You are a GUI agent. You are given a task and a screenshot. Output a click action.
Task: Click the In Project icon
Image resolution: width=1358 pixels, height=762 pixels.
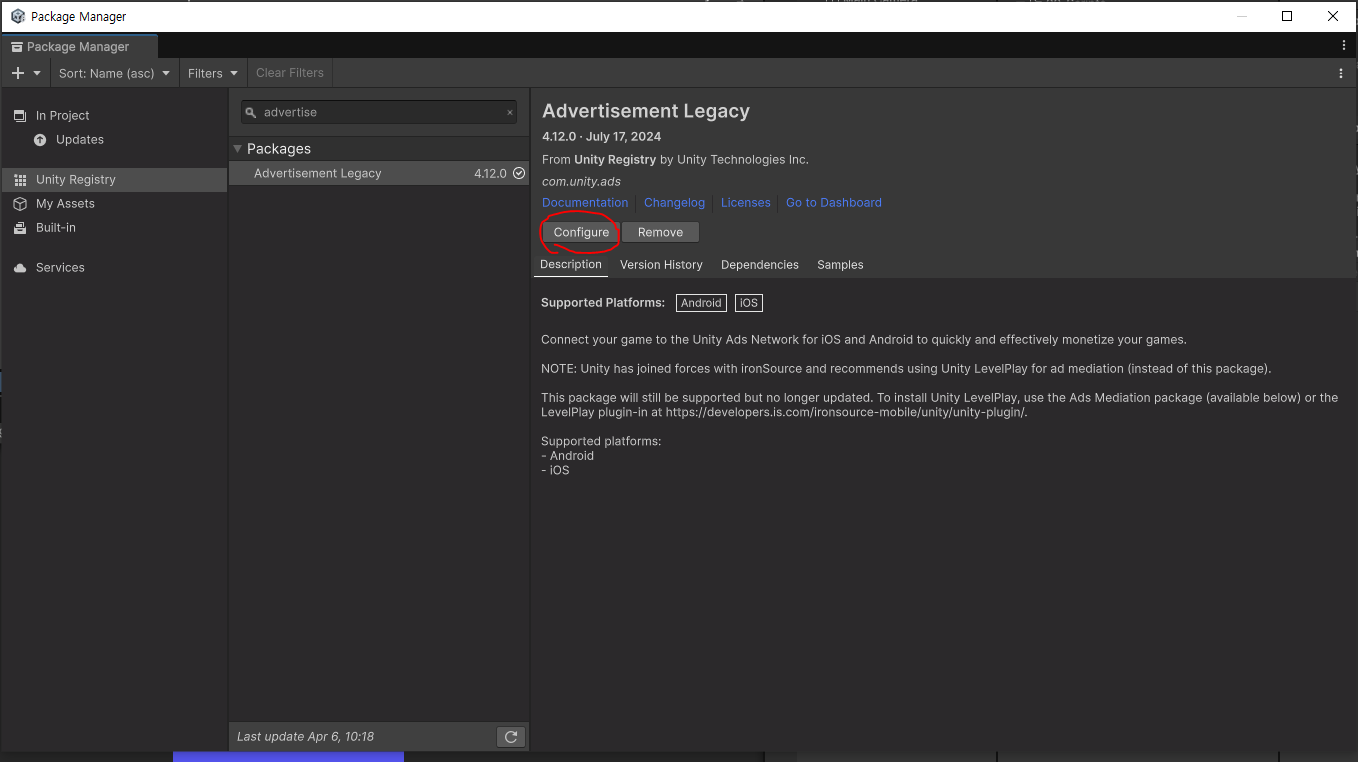[19, 116]
